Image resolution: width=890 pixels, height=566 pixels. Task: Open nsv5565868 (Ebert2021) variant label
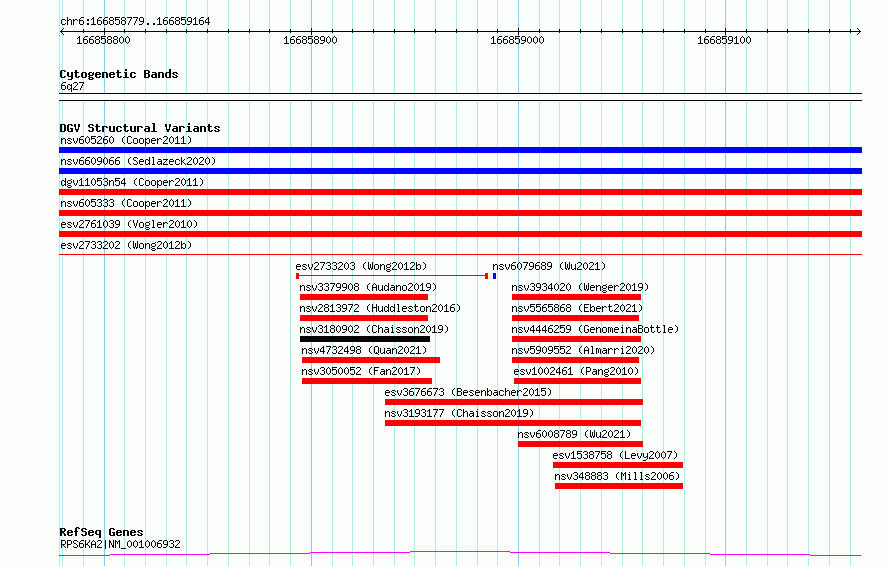(x=577, y=308)
